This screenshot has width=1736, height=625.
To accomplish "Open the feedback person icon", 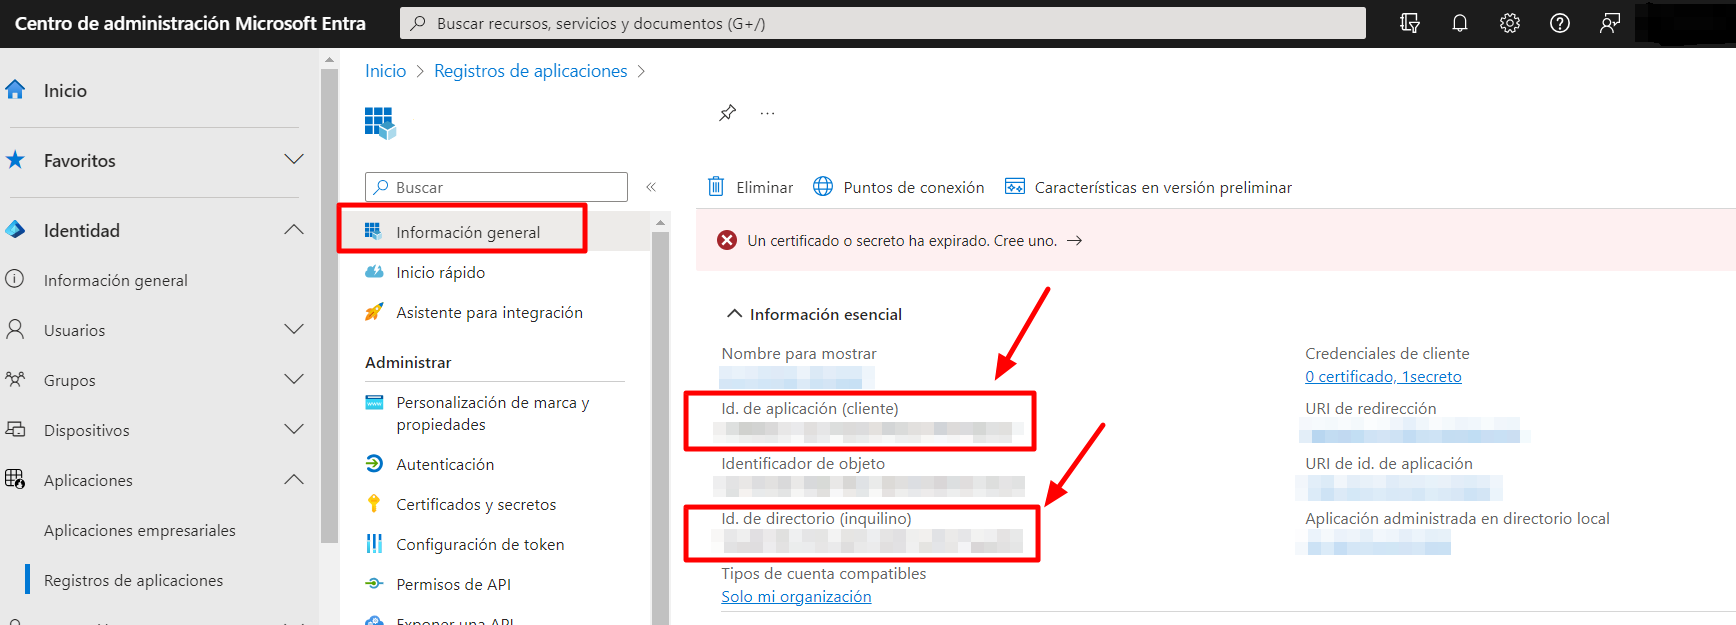I will pyautogui.click(x=1609, y=23).
